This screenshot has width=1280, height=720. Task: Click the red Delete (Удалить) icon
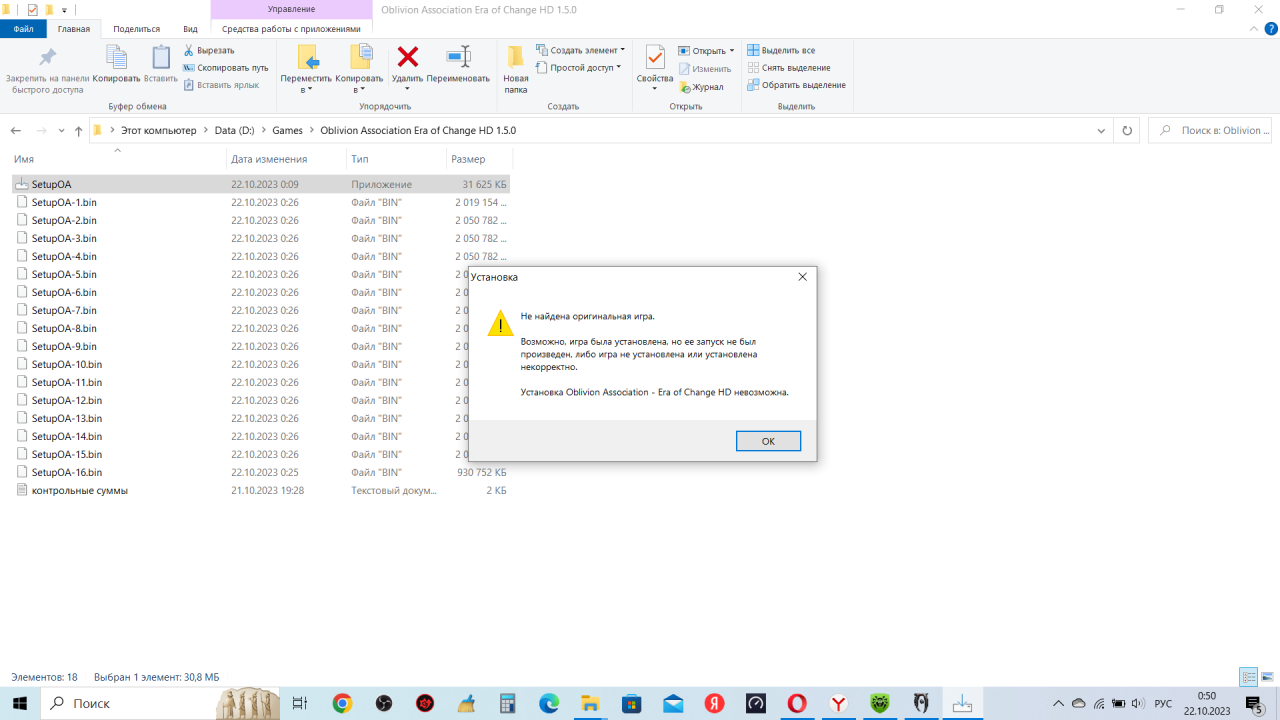407,58
